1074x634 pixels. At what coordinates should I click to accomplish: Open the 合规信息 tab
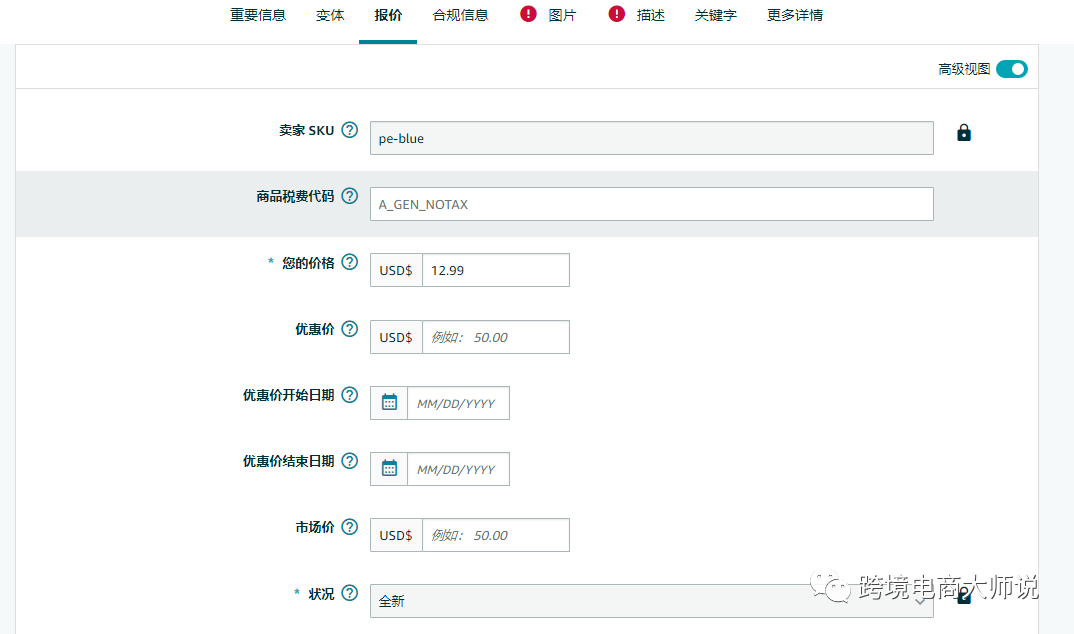click(460, 15)
